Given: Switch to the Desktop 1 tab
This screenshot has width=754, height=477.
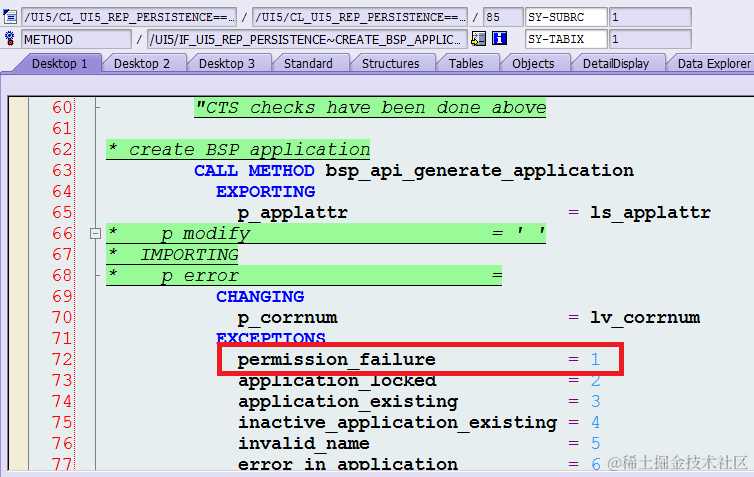Looking at the screenshot, I should [x=59, y=63].
